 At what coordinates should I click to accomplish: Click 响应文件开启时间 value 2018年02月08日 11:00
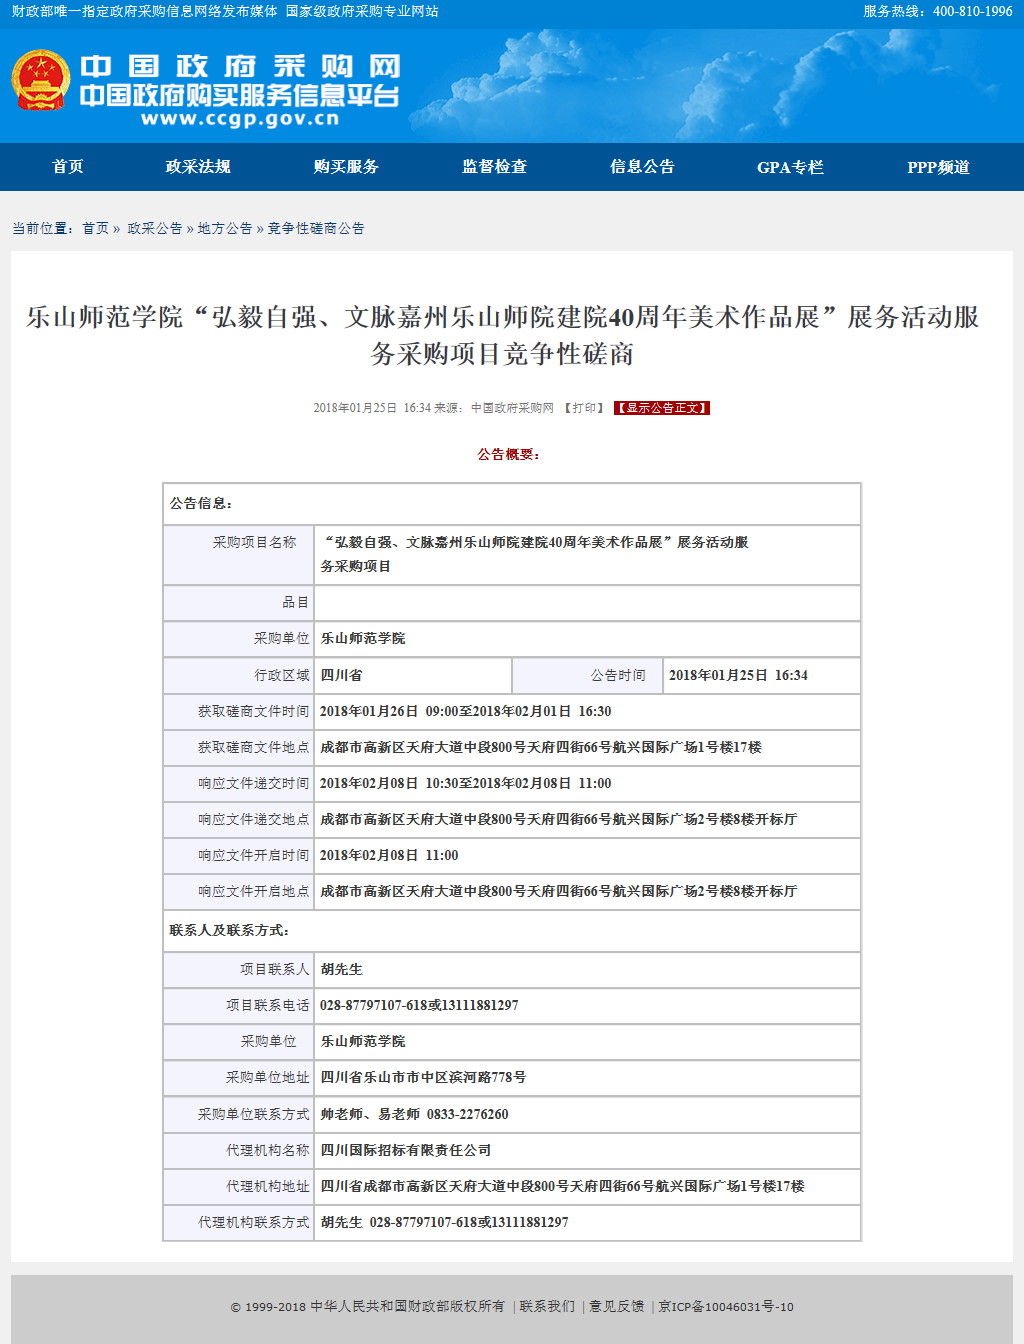(x=389, y=855)
